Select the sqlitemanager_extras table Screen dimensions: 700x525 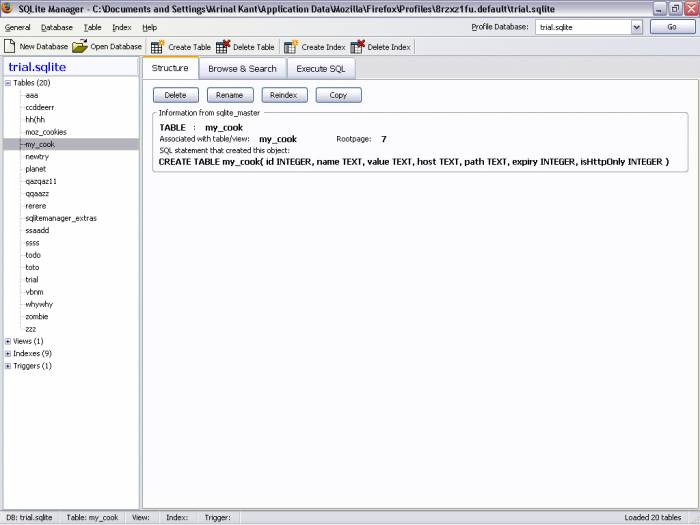(61, 218)
